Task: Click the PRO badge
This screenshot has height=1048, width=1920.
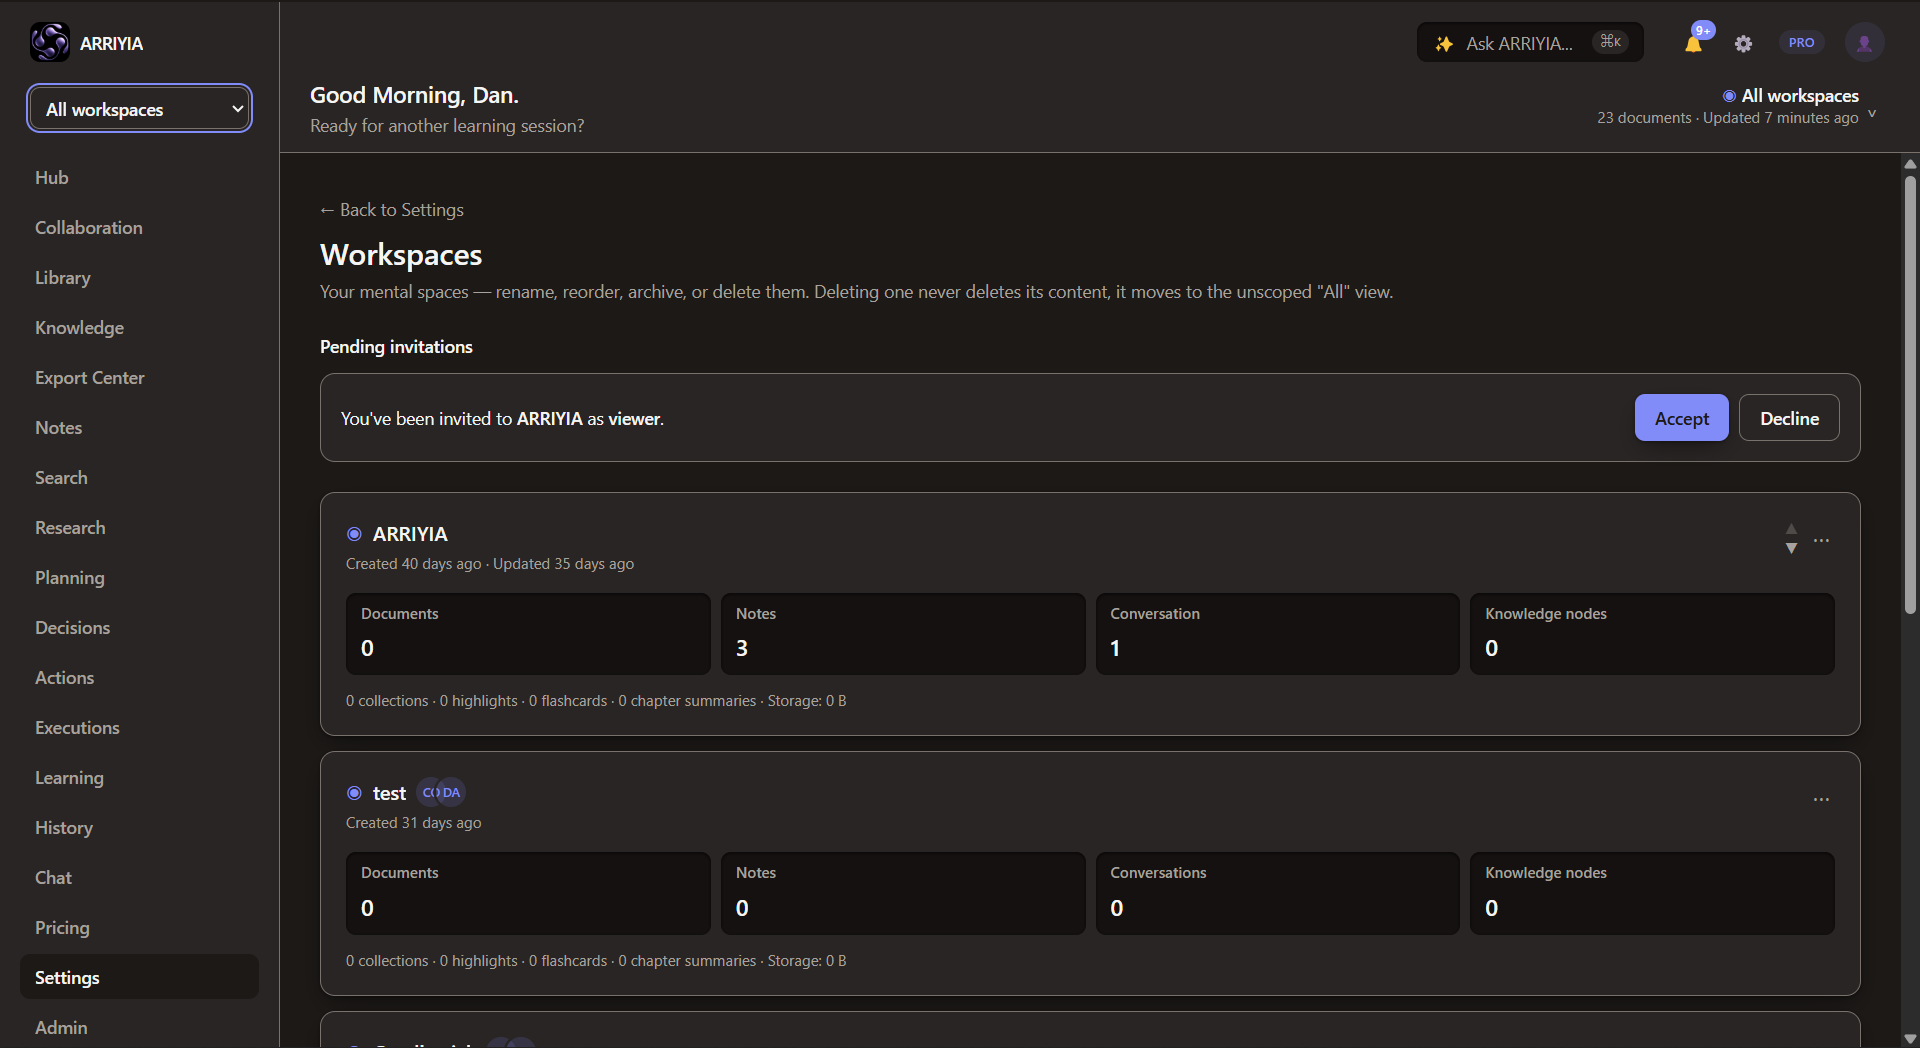Action: pyautogui.click(x=1801, y=43)
